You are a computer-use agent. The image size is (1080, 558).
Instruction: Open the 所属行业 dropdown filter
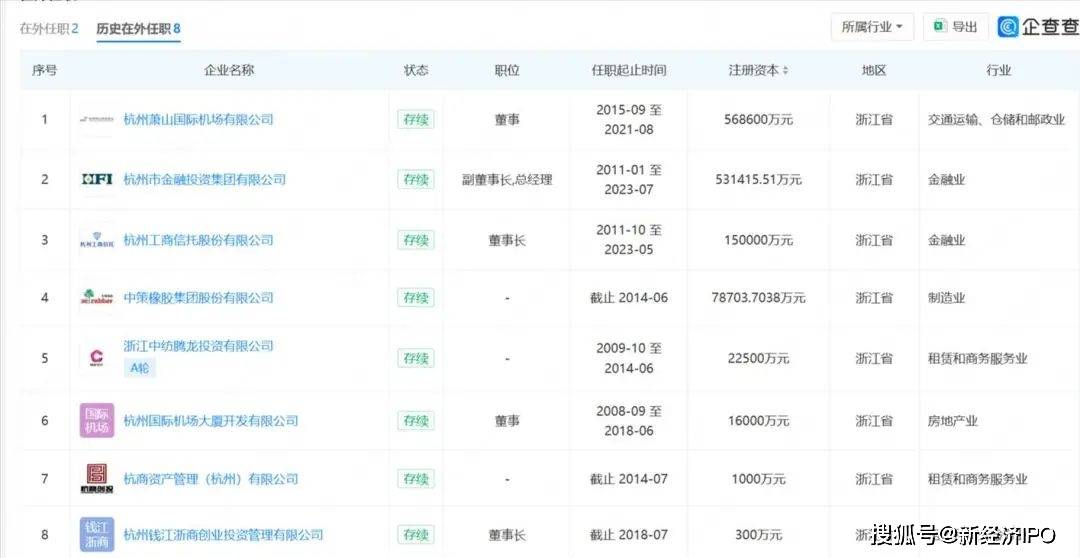pyautogui.click(x=872, y=27)
